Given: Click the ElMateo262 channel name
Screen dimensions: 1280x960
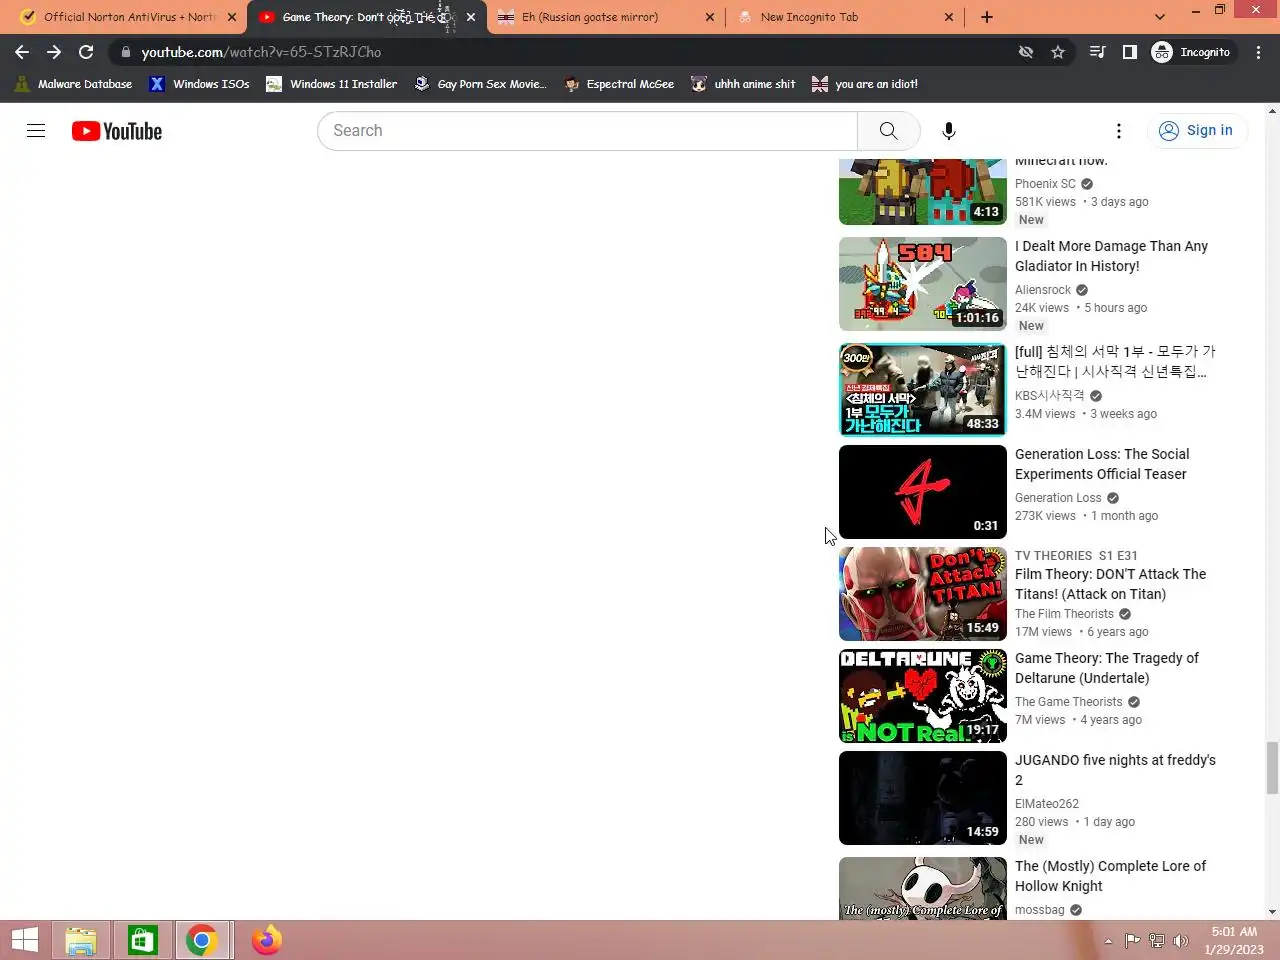Looking at the screenshot, I should tap(1047, 804).
